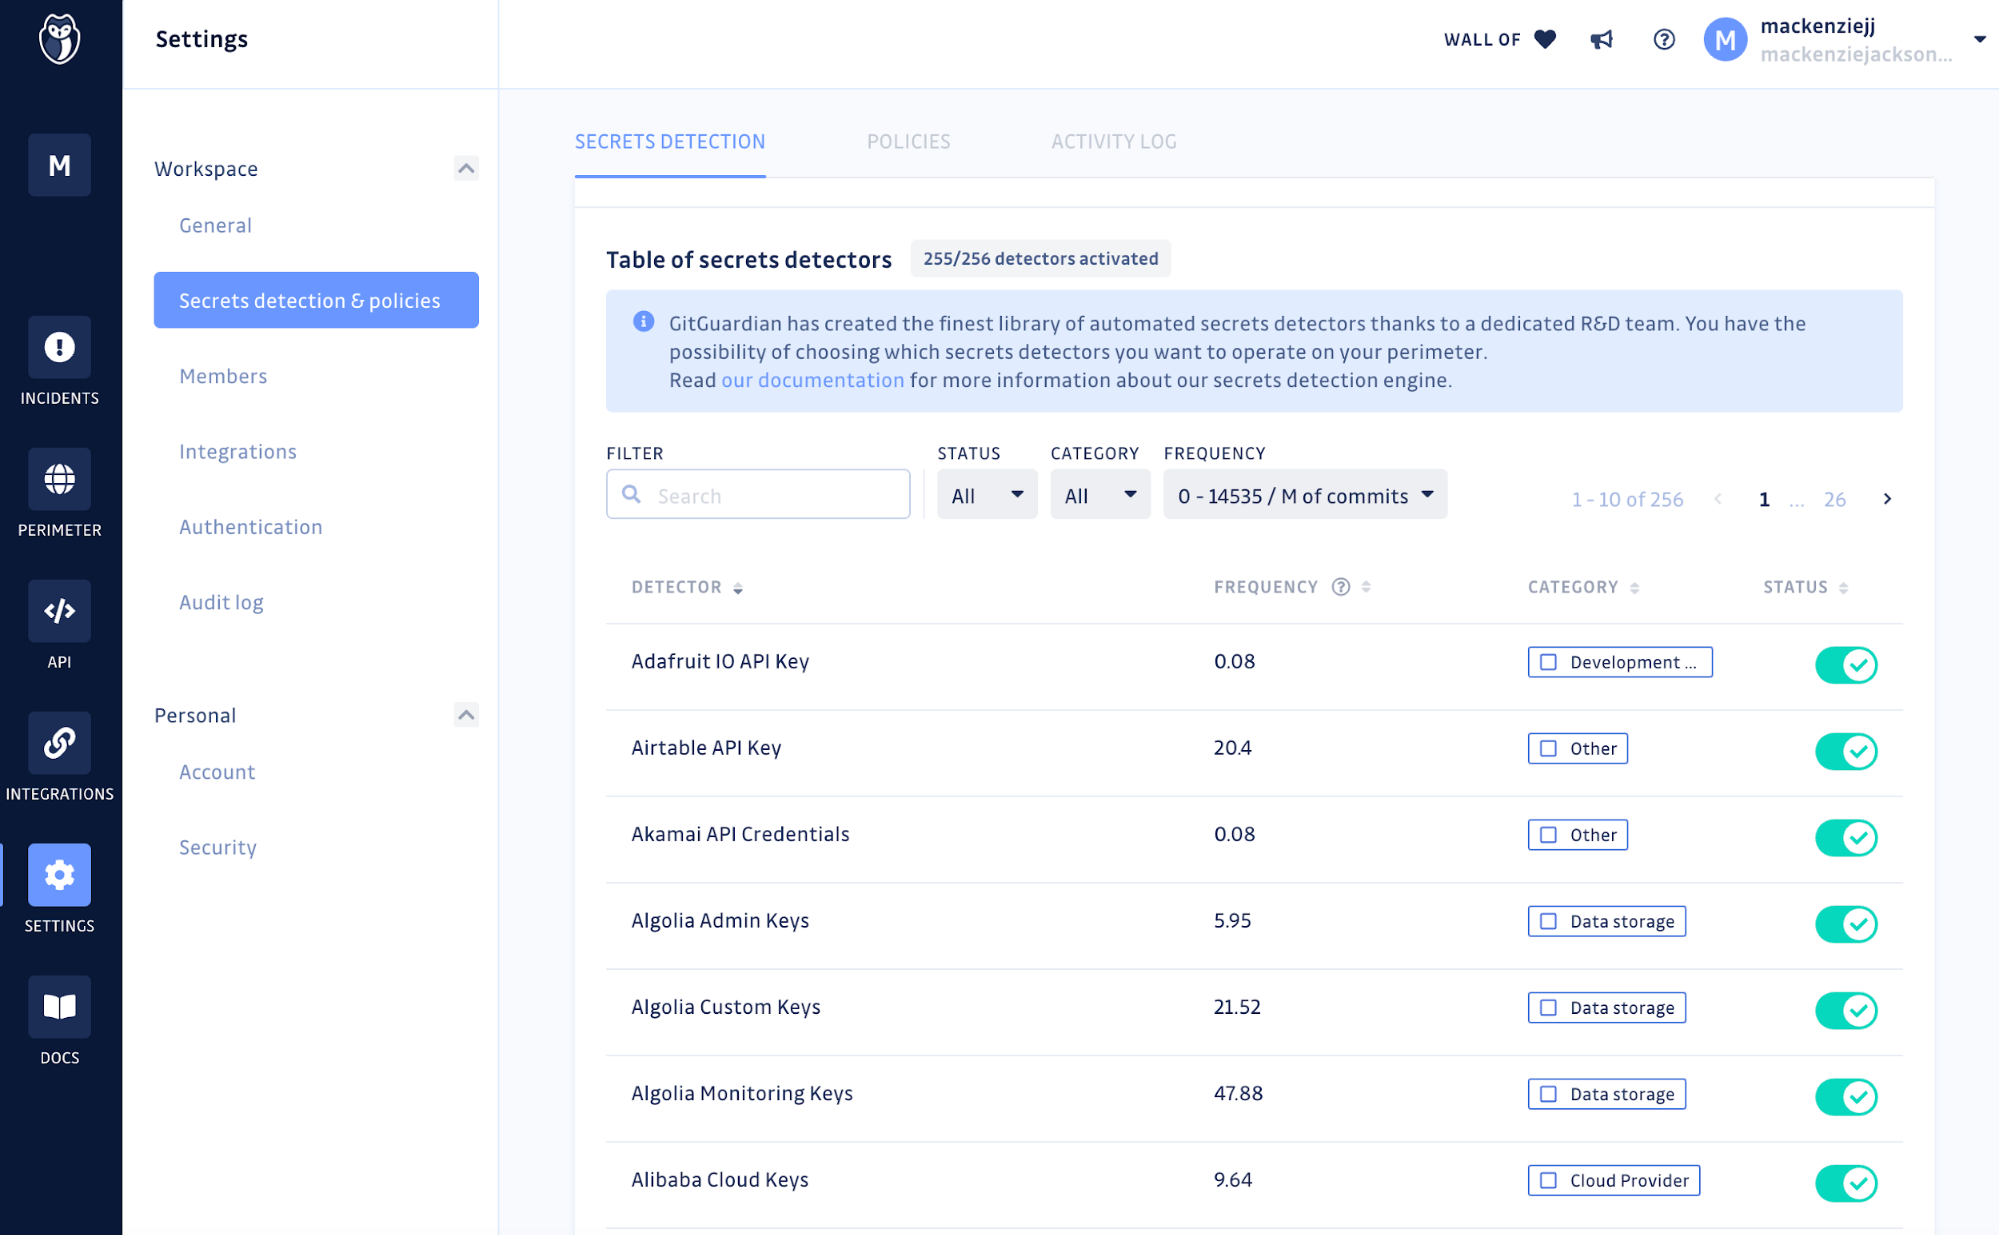Click the announcements megaphone icon
The height and width of the screenshot is (1235, 1999).
1602,40
